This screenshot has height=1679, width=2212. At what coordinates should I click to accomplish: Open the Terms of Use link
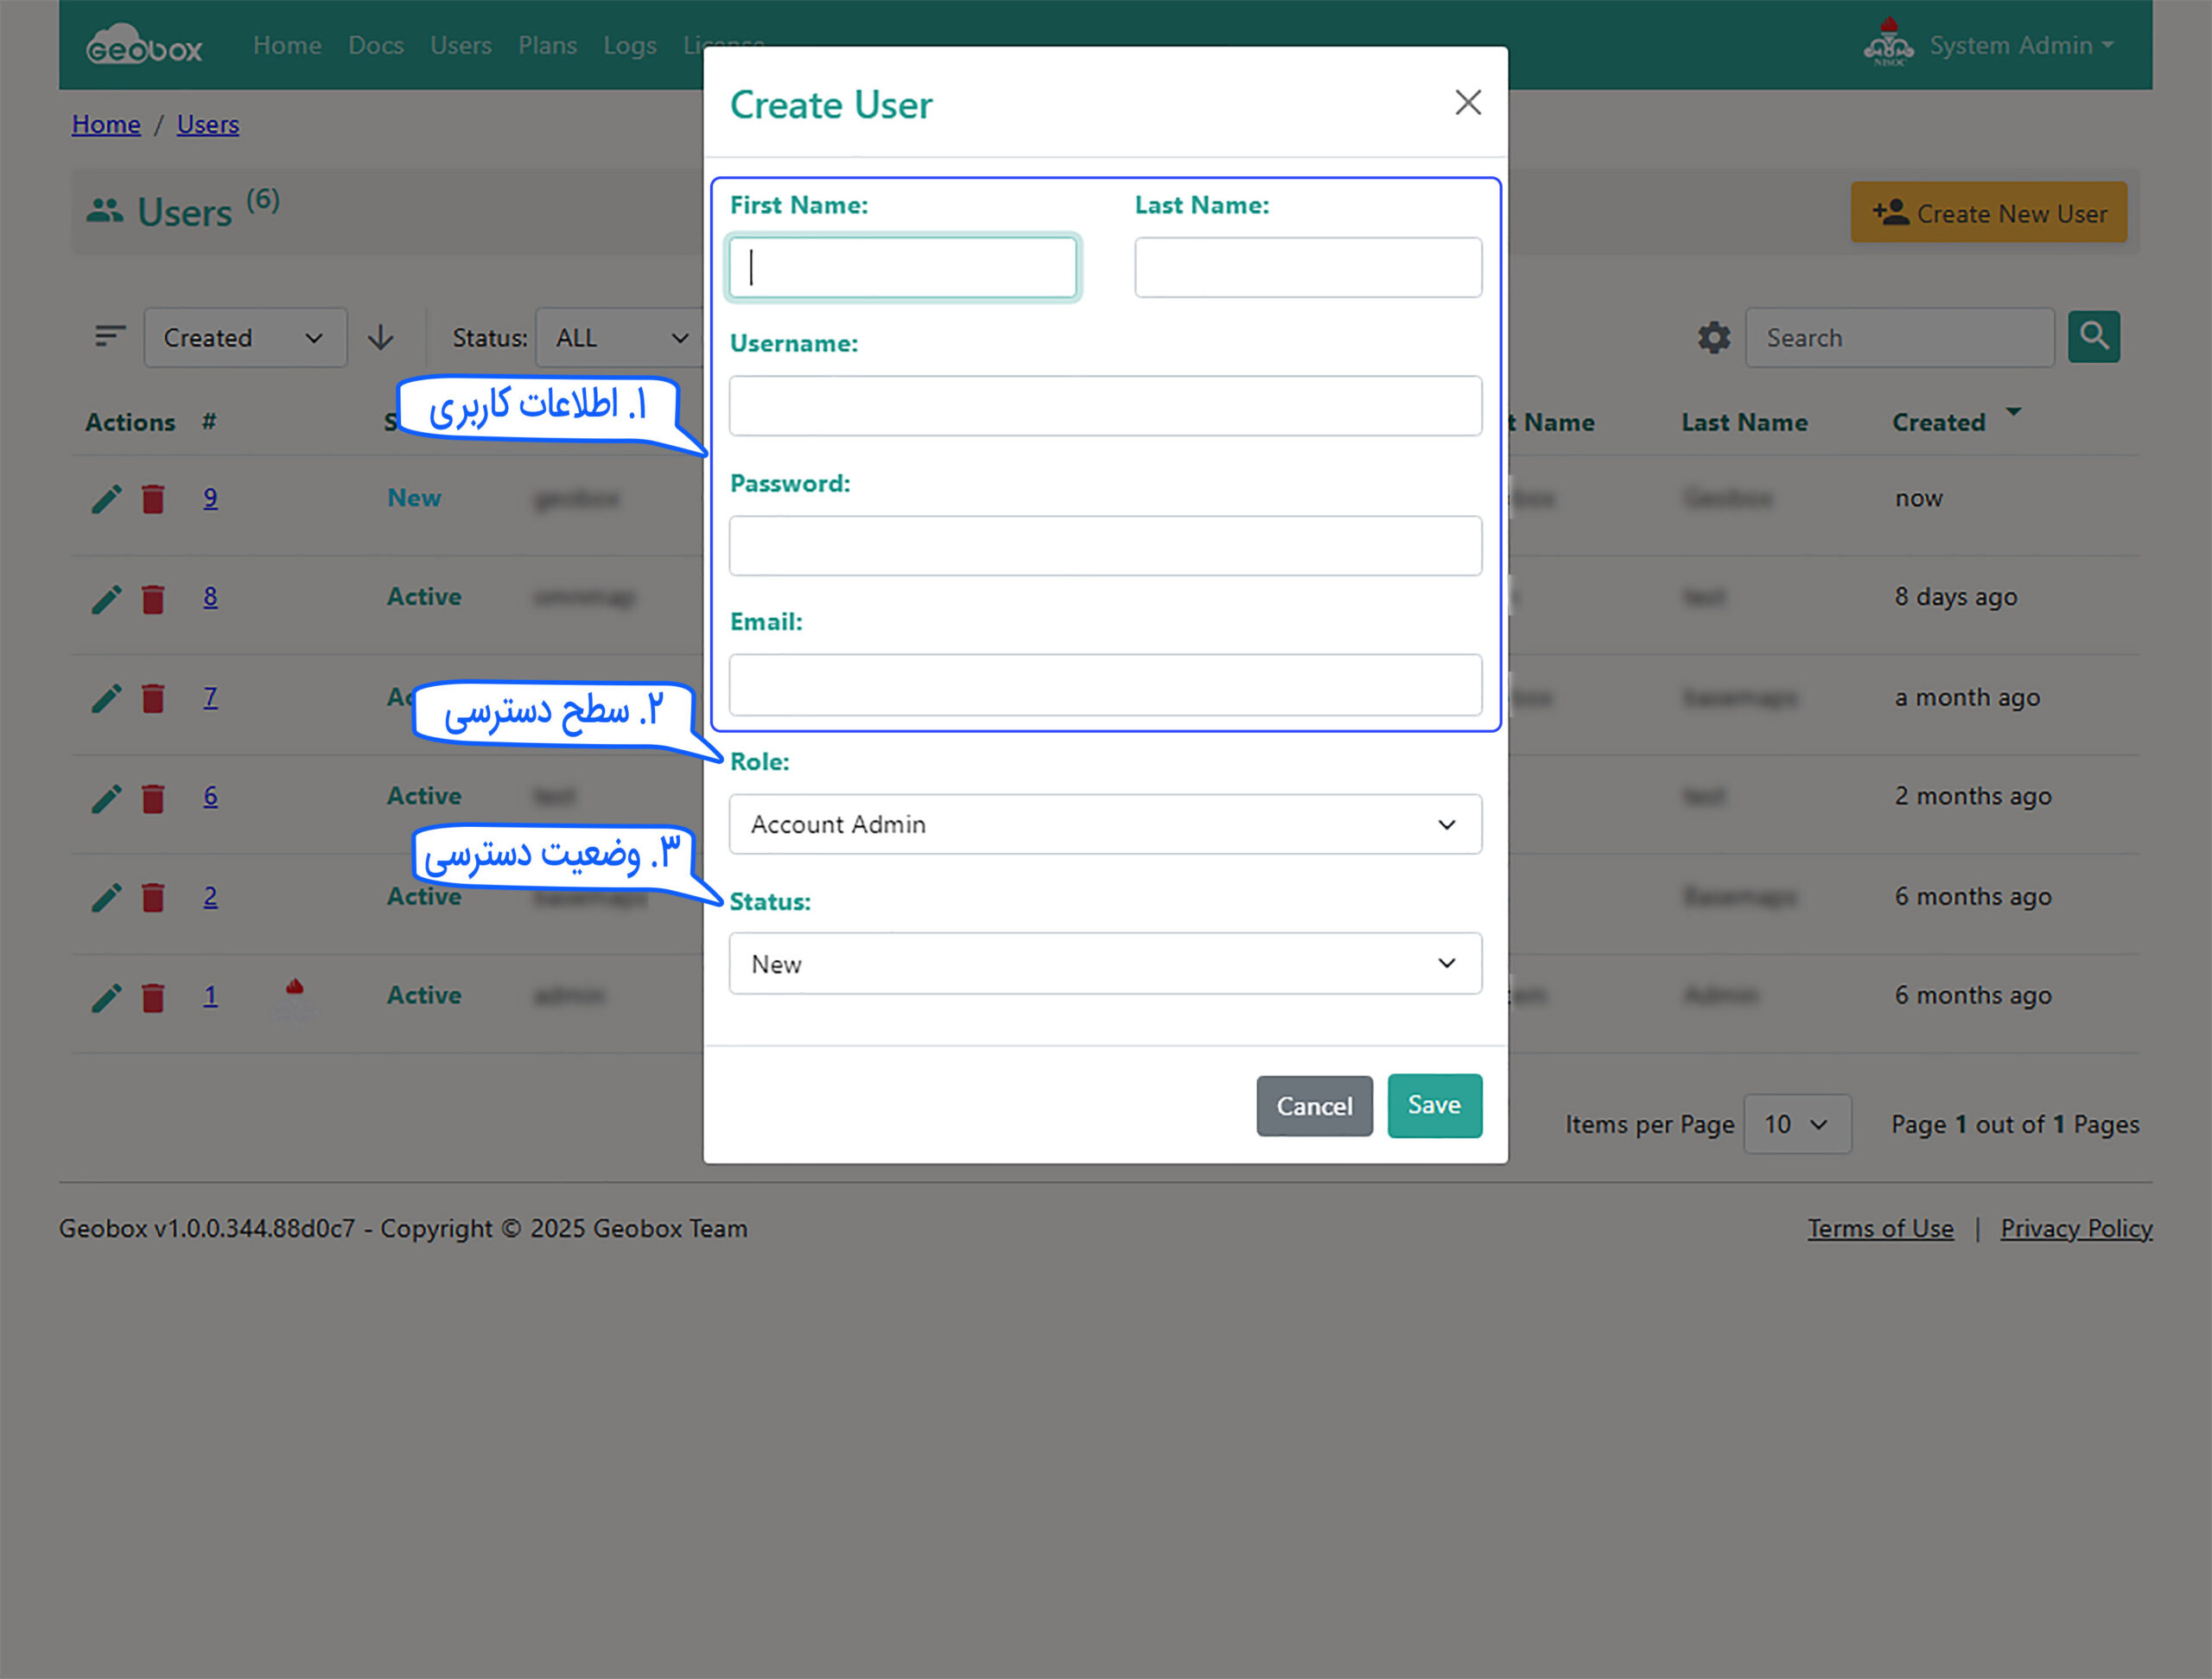(x=1879, y=1229)
